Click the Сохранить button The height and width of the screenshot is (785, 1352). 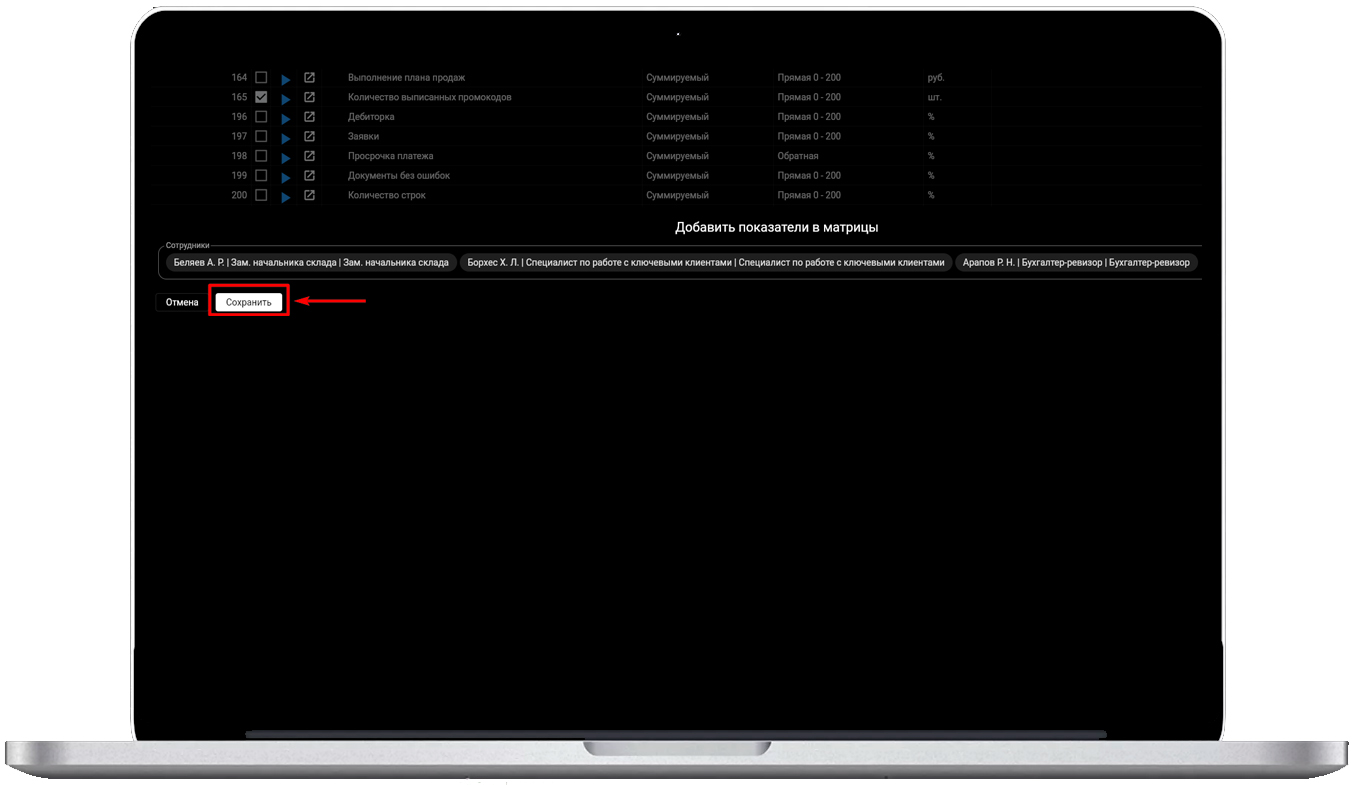pos(248,302)
